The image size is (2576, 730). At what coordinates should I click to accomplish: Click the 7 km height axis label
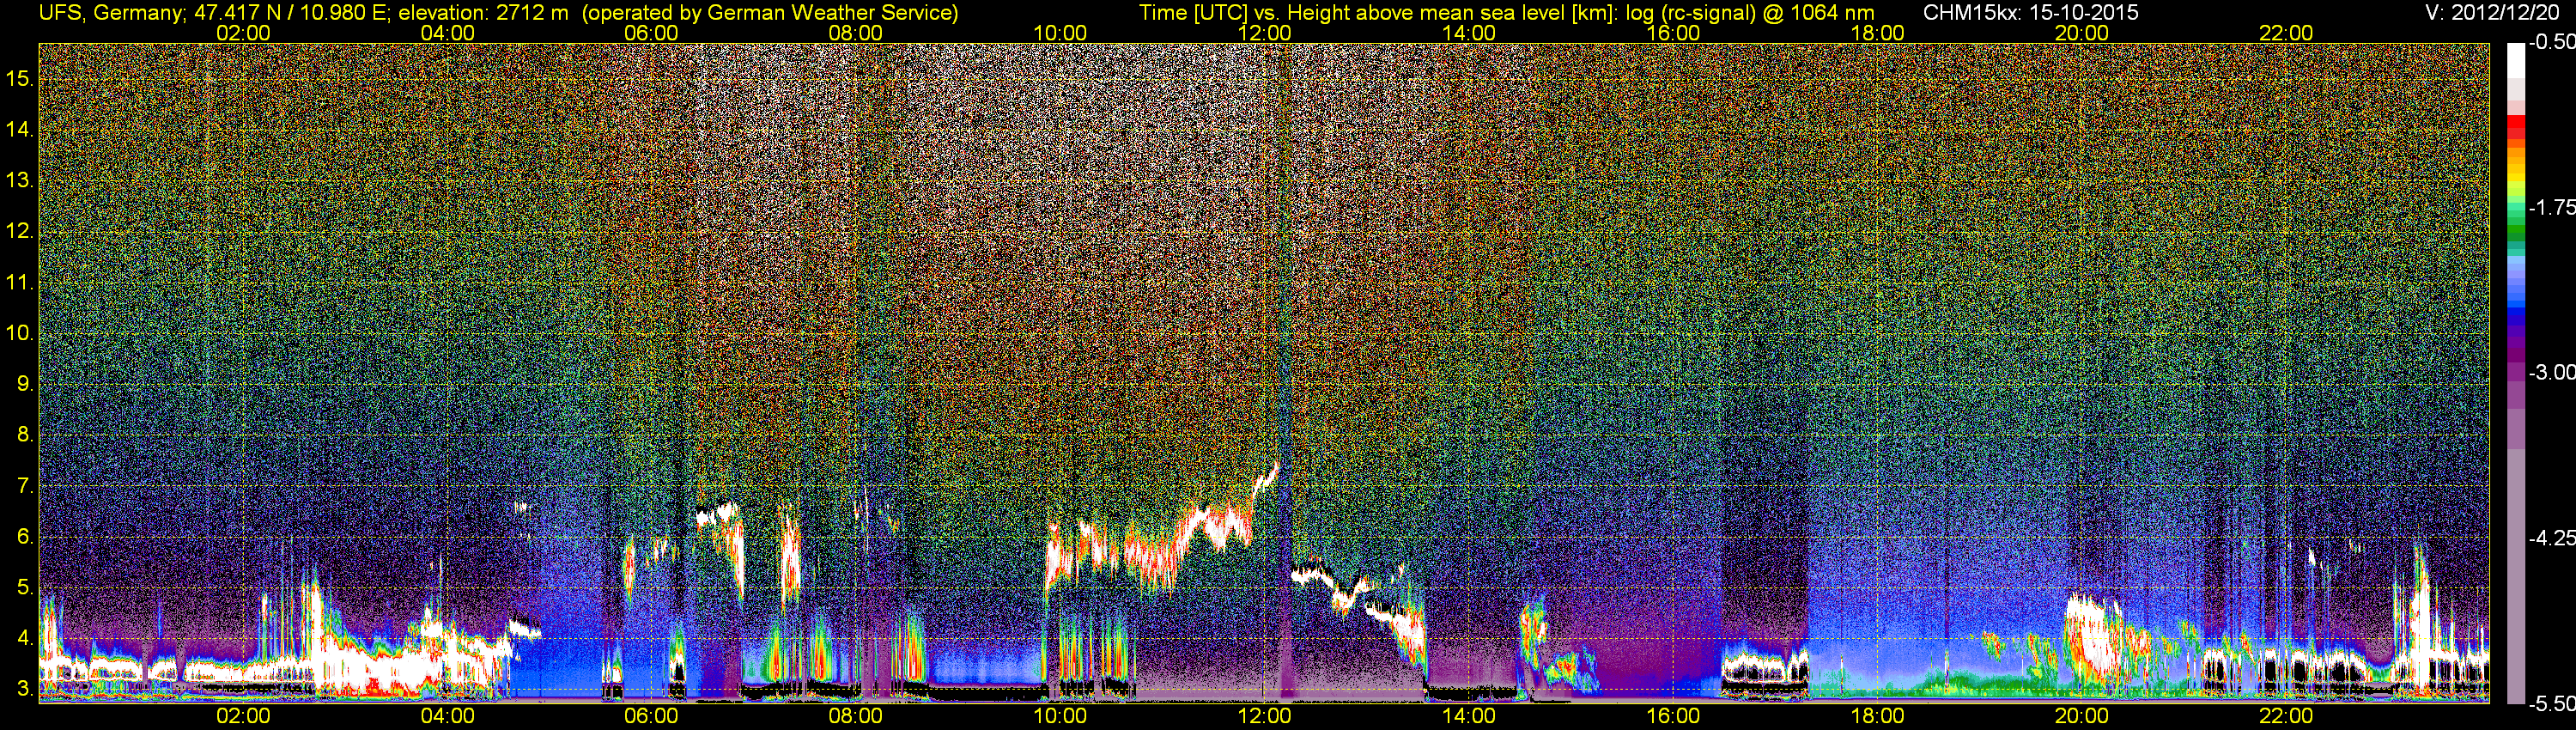25,486
